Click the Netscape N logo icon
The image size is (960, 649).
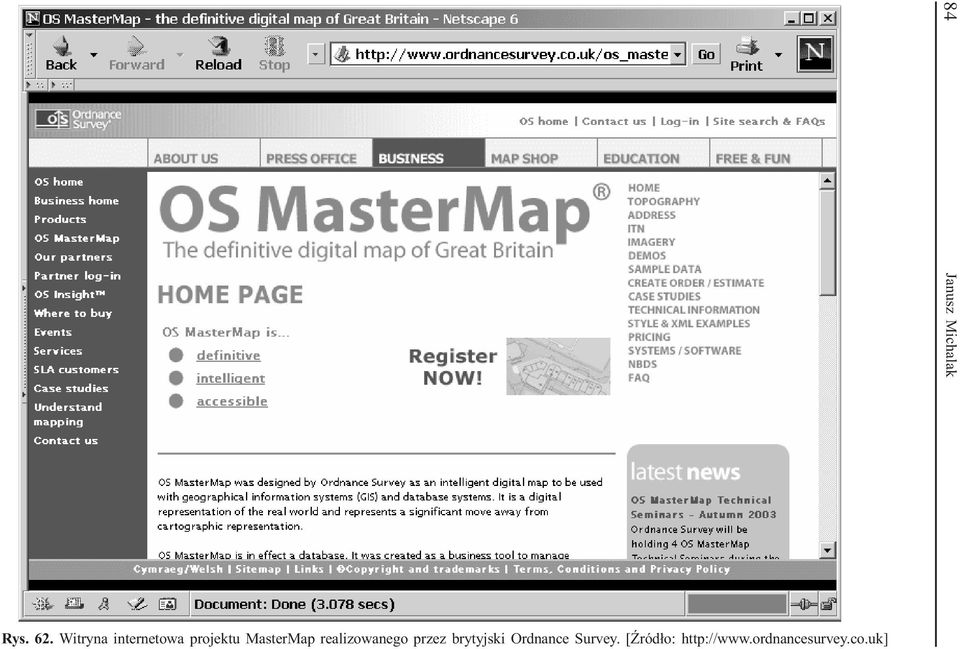click(x=815, y=54)
